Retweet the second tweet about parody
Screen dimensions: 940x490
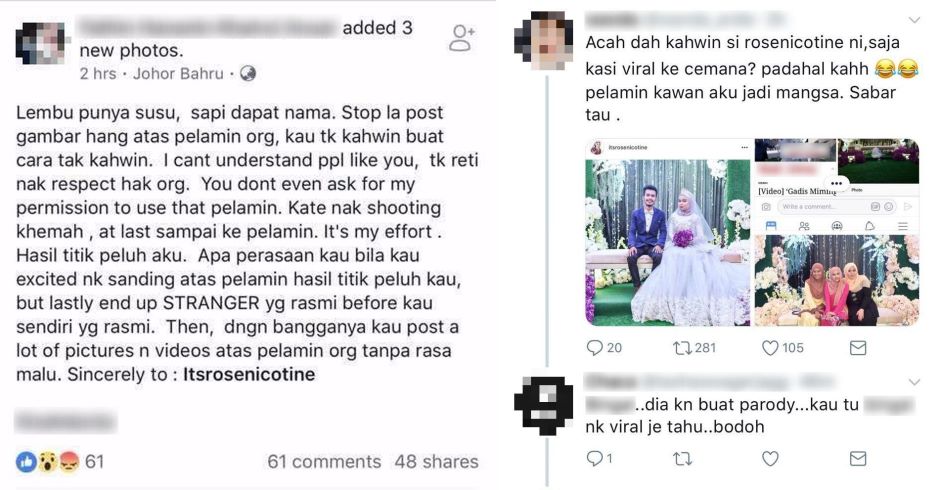pyautogui.click(x=682, y=459)
